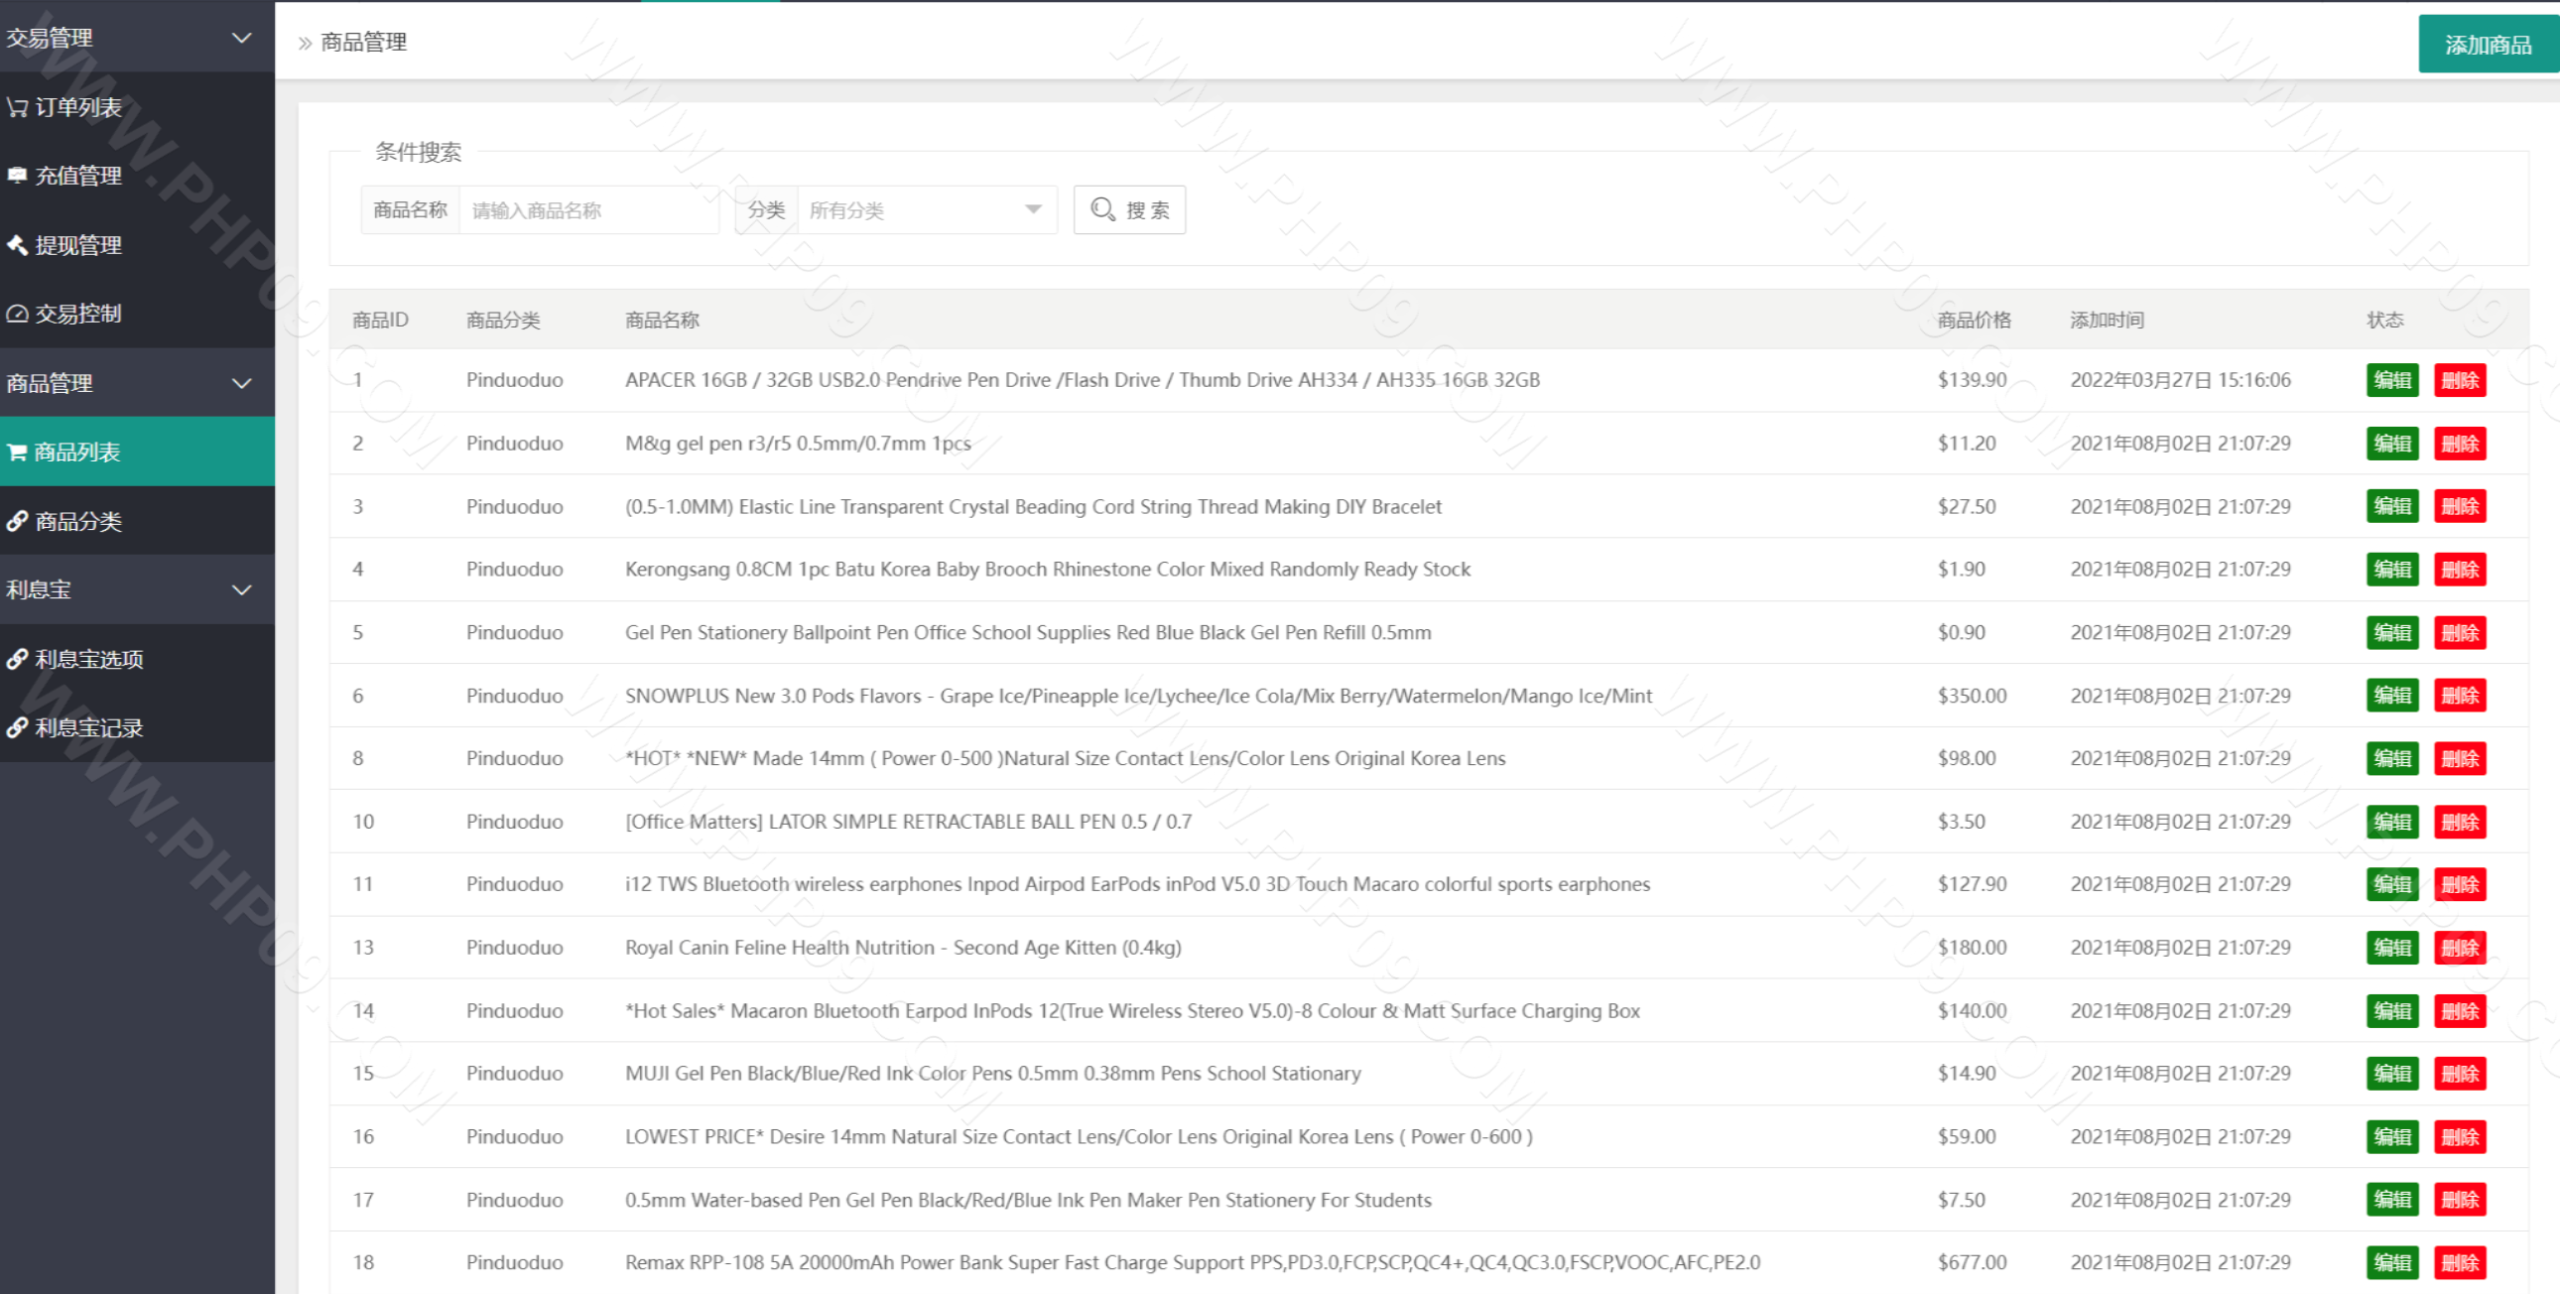The width and height of the screenshot is (2560, 1294).
Task: Delete the SNOWPLUS Pods product row
Action: pyautogui.click(x=2459, y=695)
